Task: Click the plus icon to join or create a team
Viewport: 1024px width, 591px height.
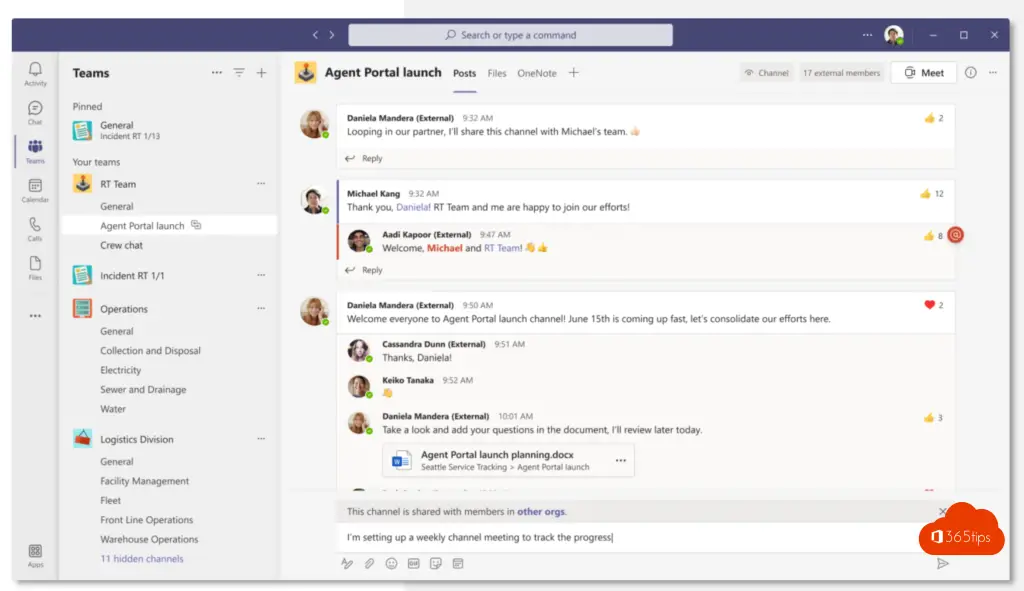Action: [x=261, y=72]
